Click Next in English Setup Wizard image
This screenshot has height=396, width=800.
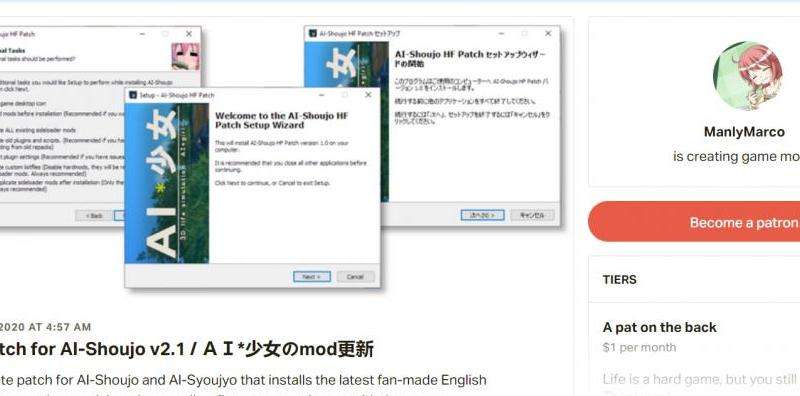coord(311,277)
